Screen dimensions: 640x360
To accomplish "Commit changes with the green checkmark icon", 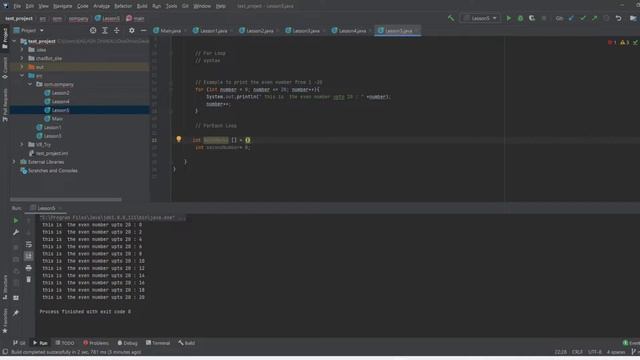I will 583,18.
